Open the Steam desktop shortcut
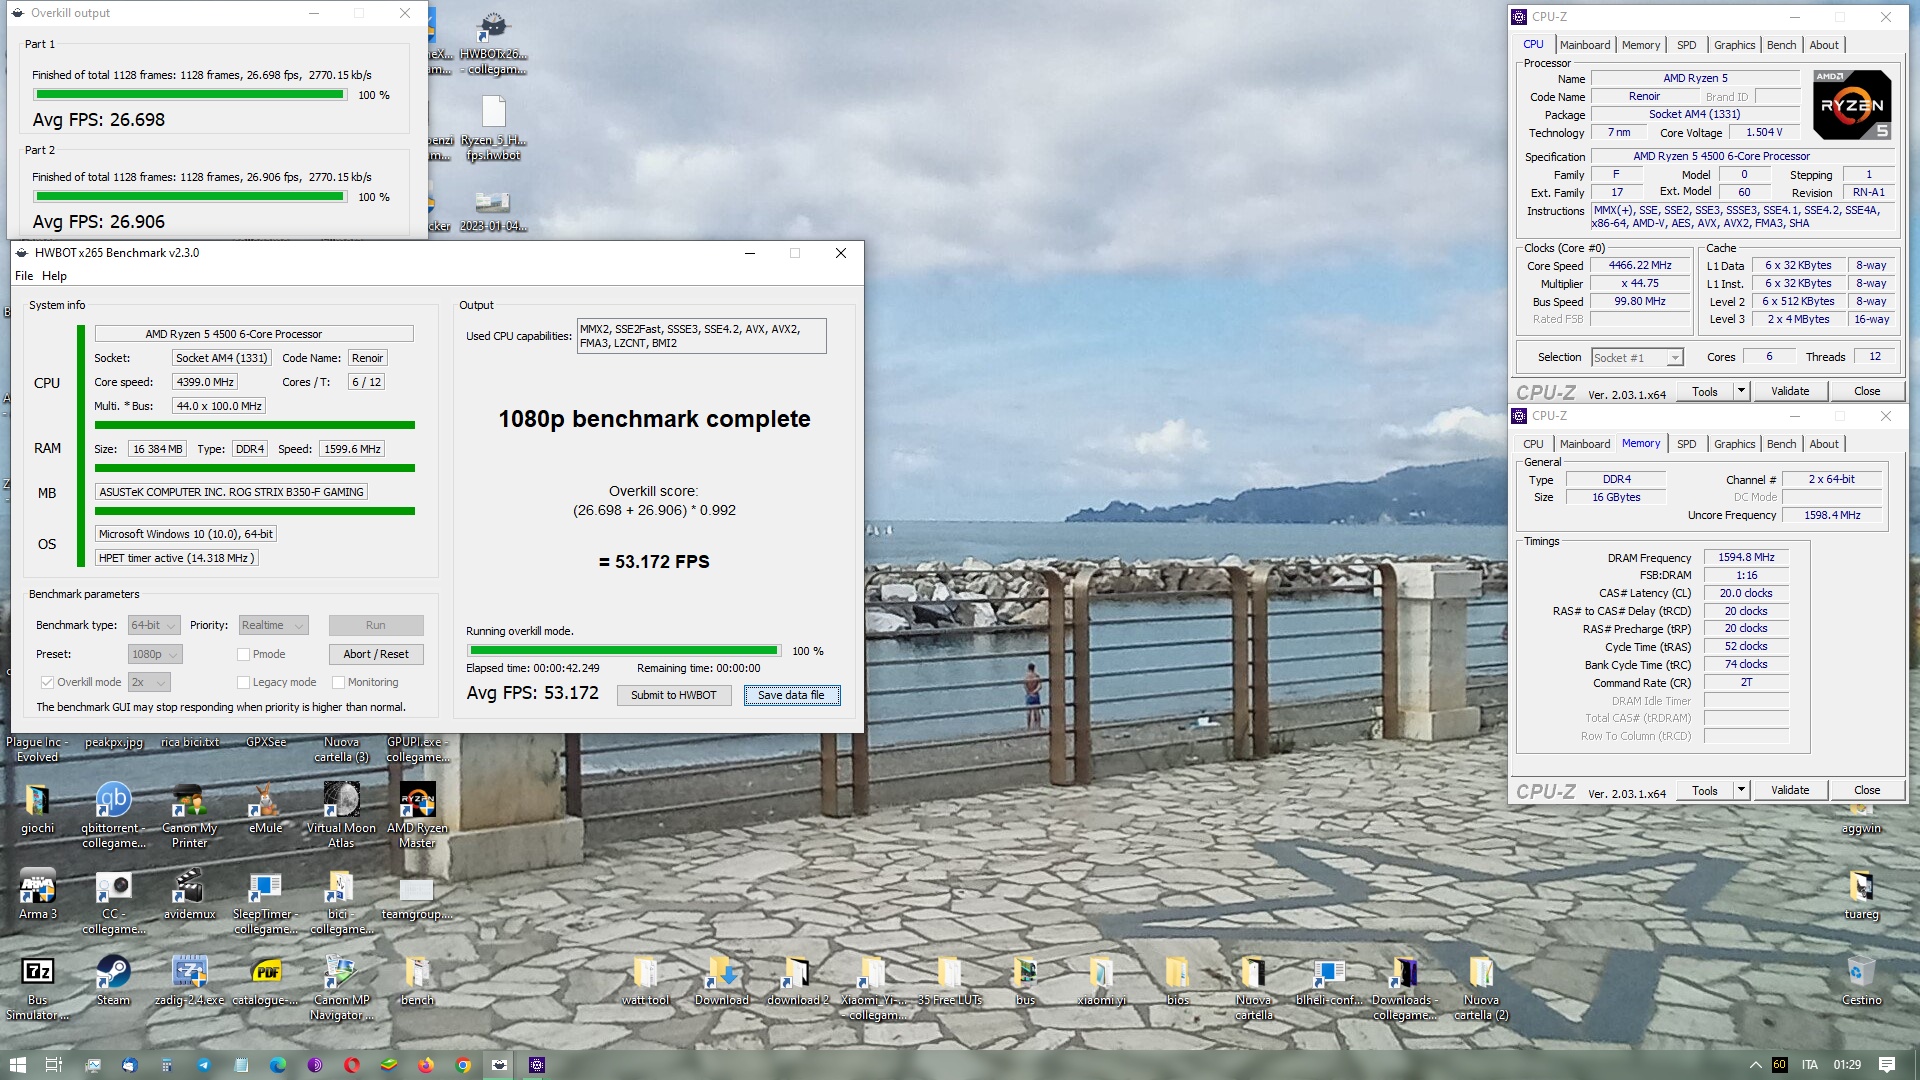 click(x=113, y=980)
